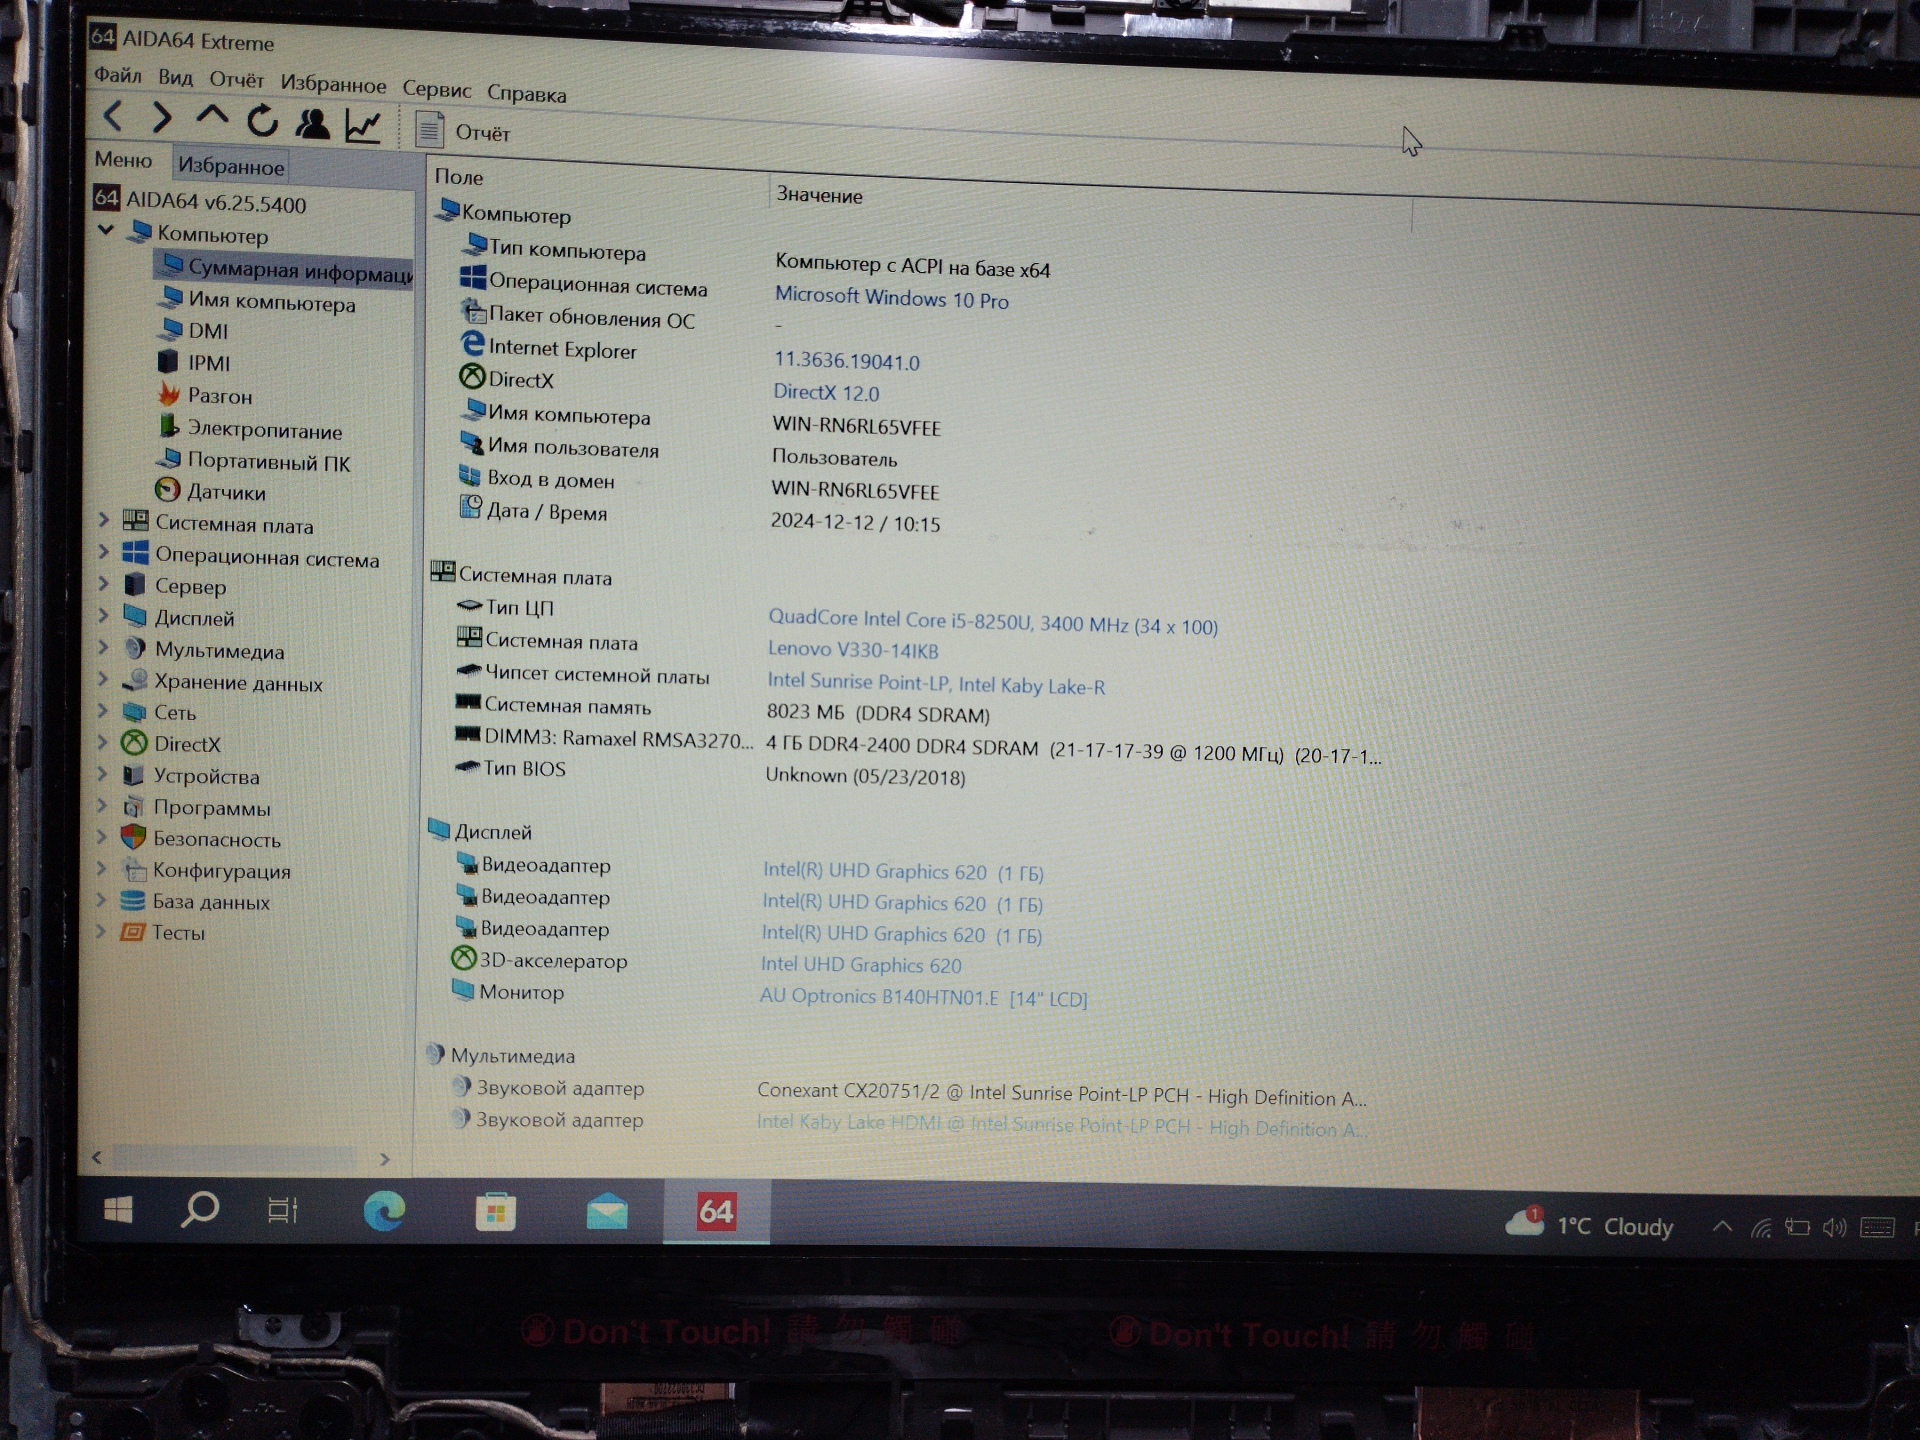Open the Файл menu

[x=117, y=75]
